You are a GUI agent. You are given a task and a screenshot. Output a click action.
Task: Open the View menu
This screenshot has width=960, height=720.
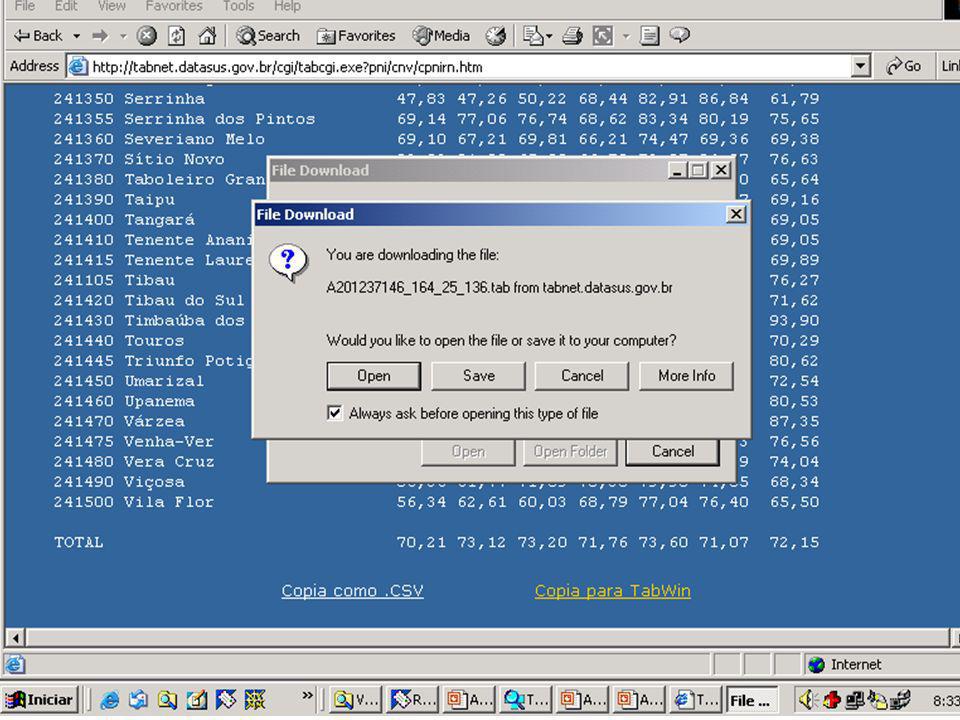[x=111, y=6]
